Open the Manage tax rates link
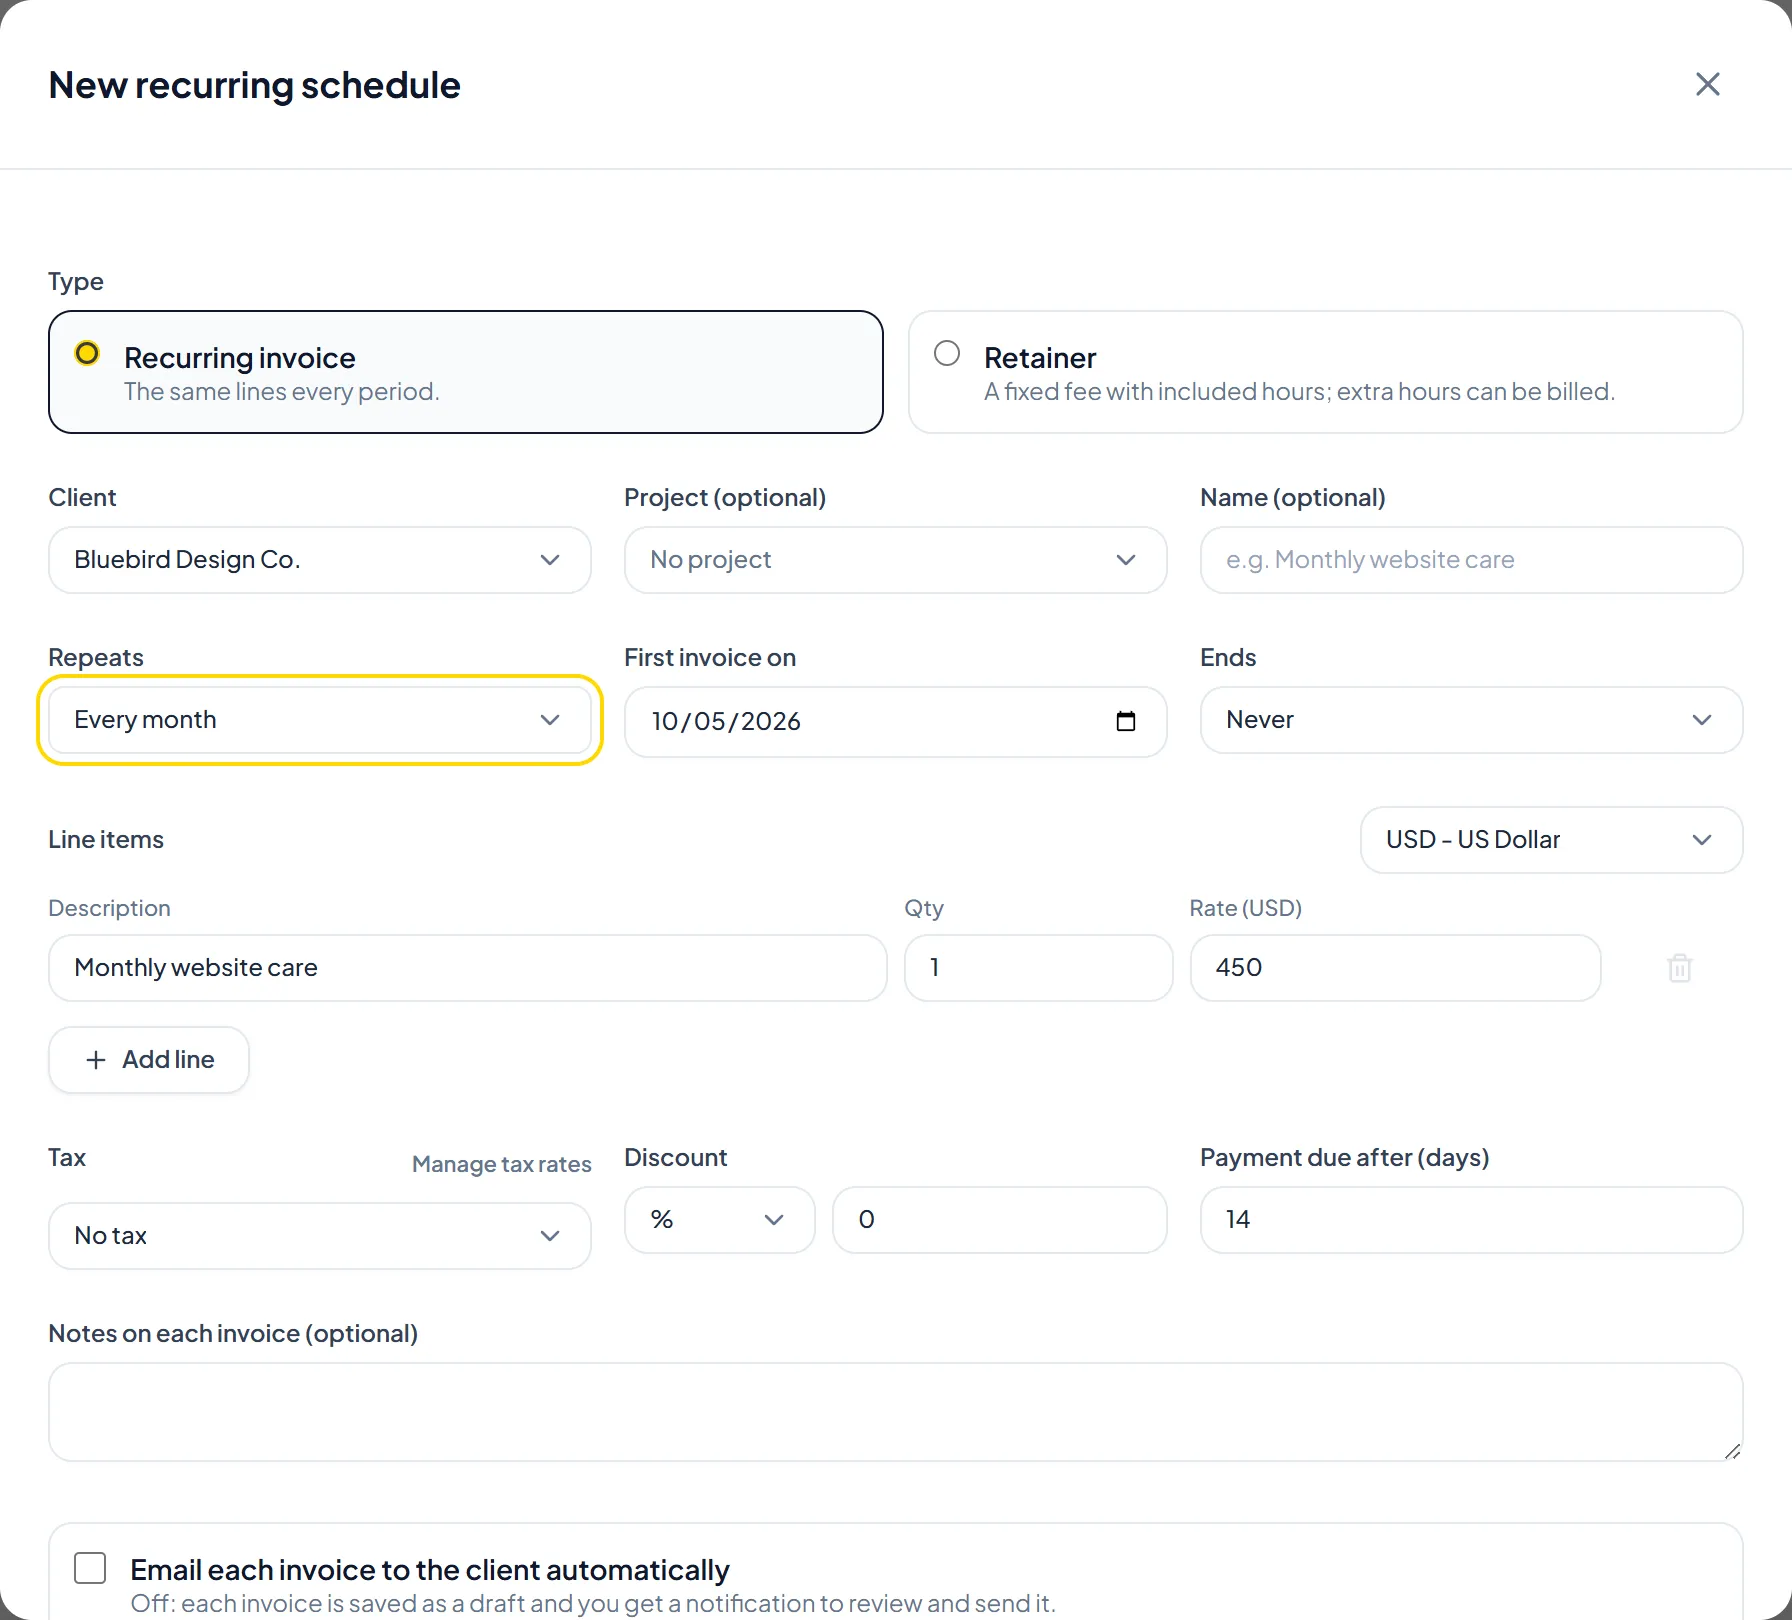This screenshot has width=1792, height=1620. [501, 1164]
